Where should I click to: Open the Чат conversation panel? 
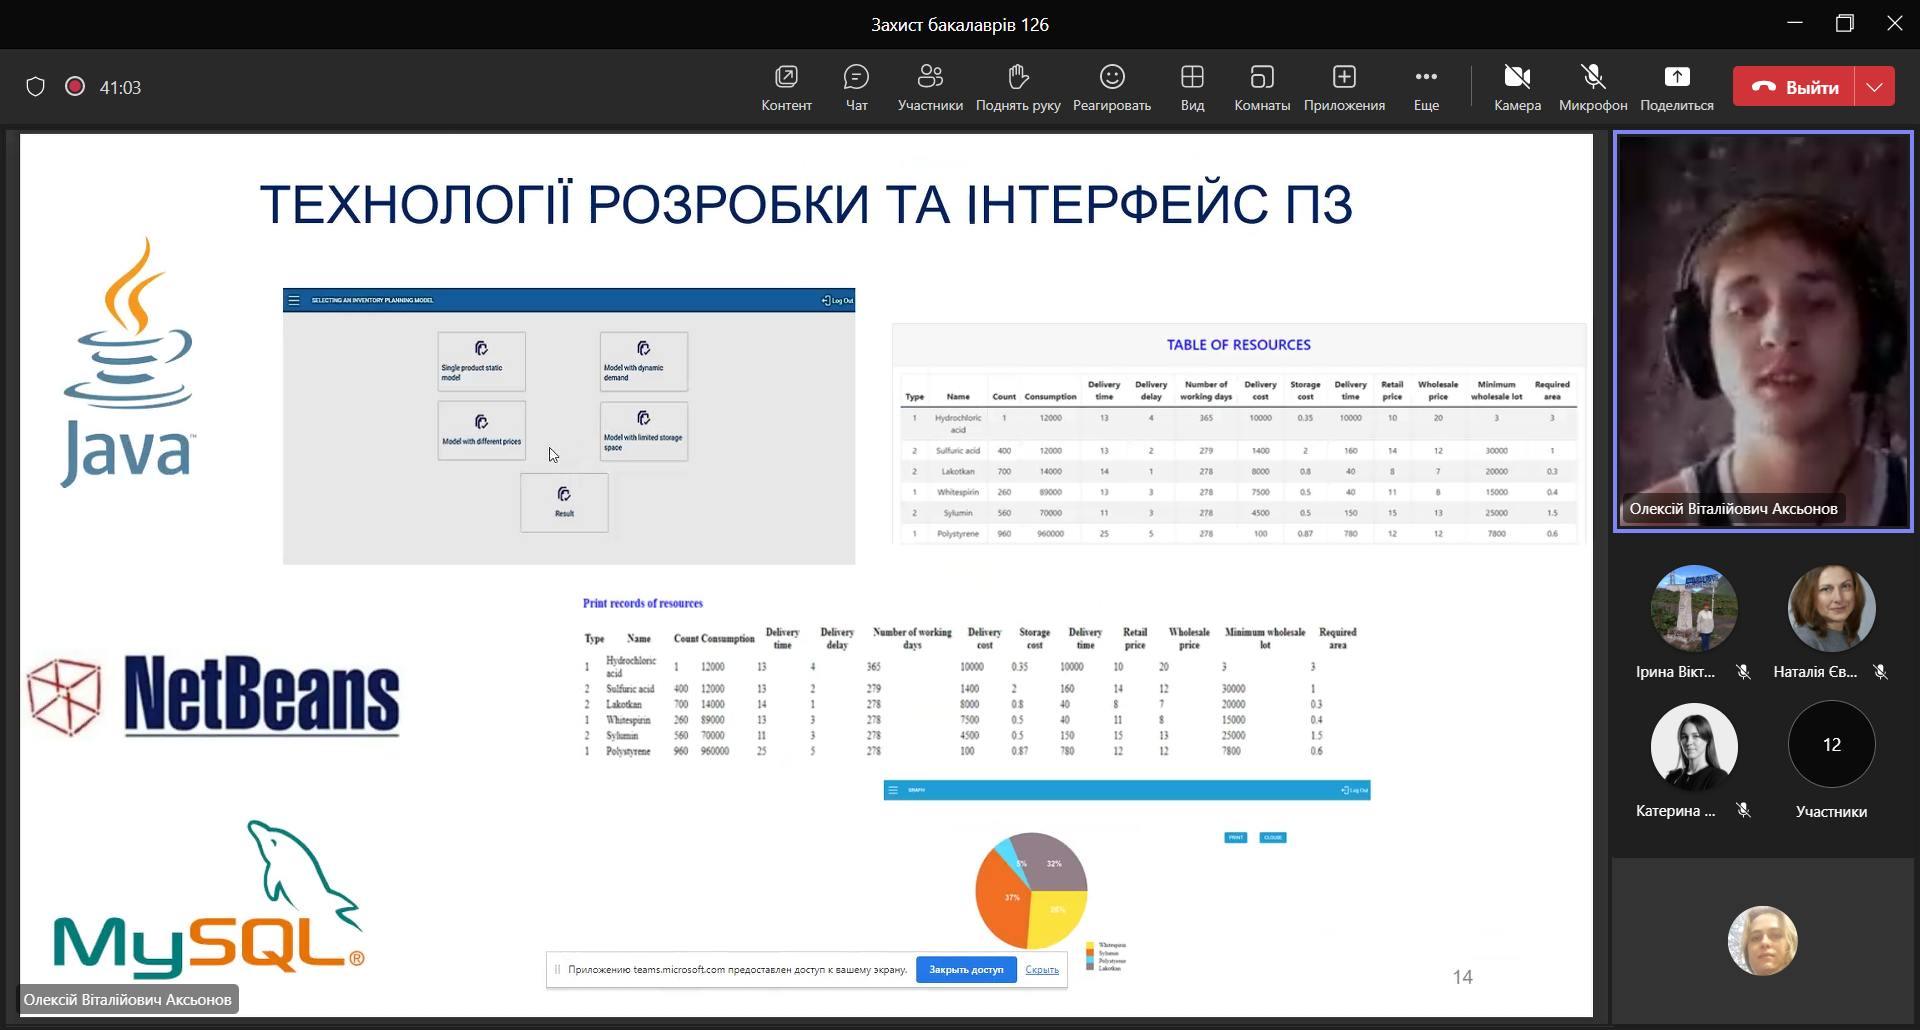pos(856,87)
